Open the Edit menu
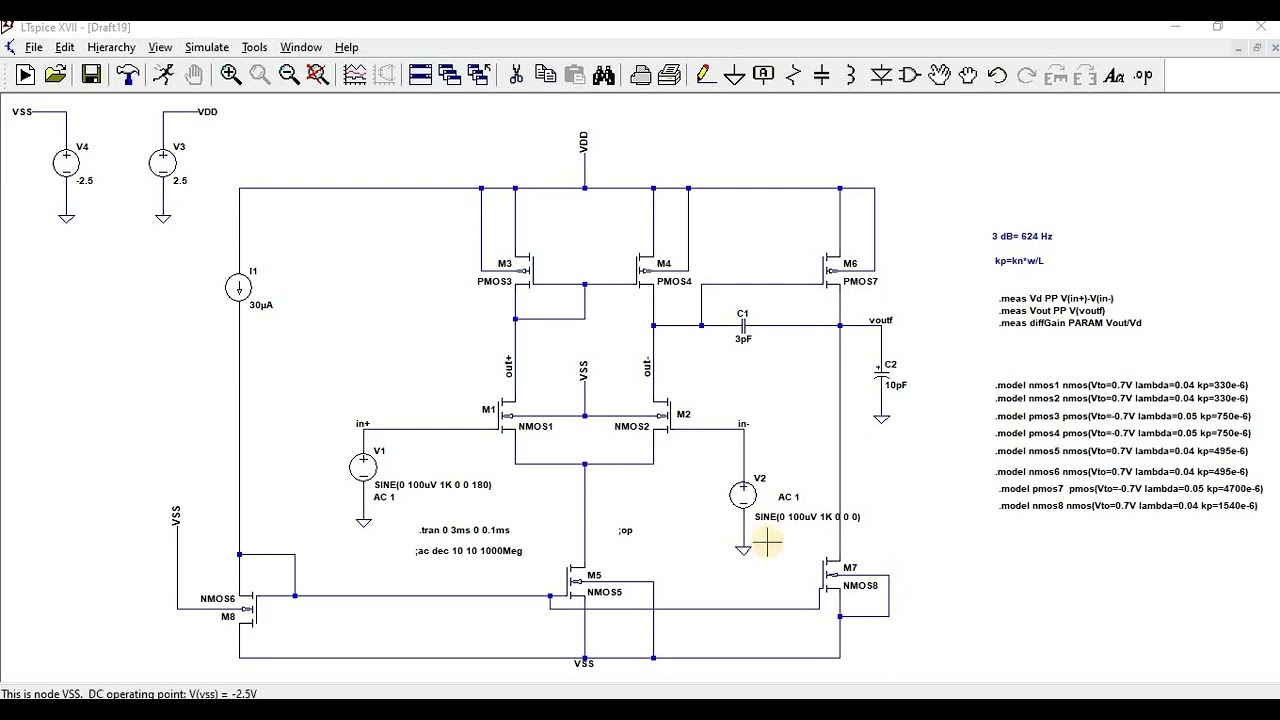The image size is (1280, 720). [x=65, y=47]
